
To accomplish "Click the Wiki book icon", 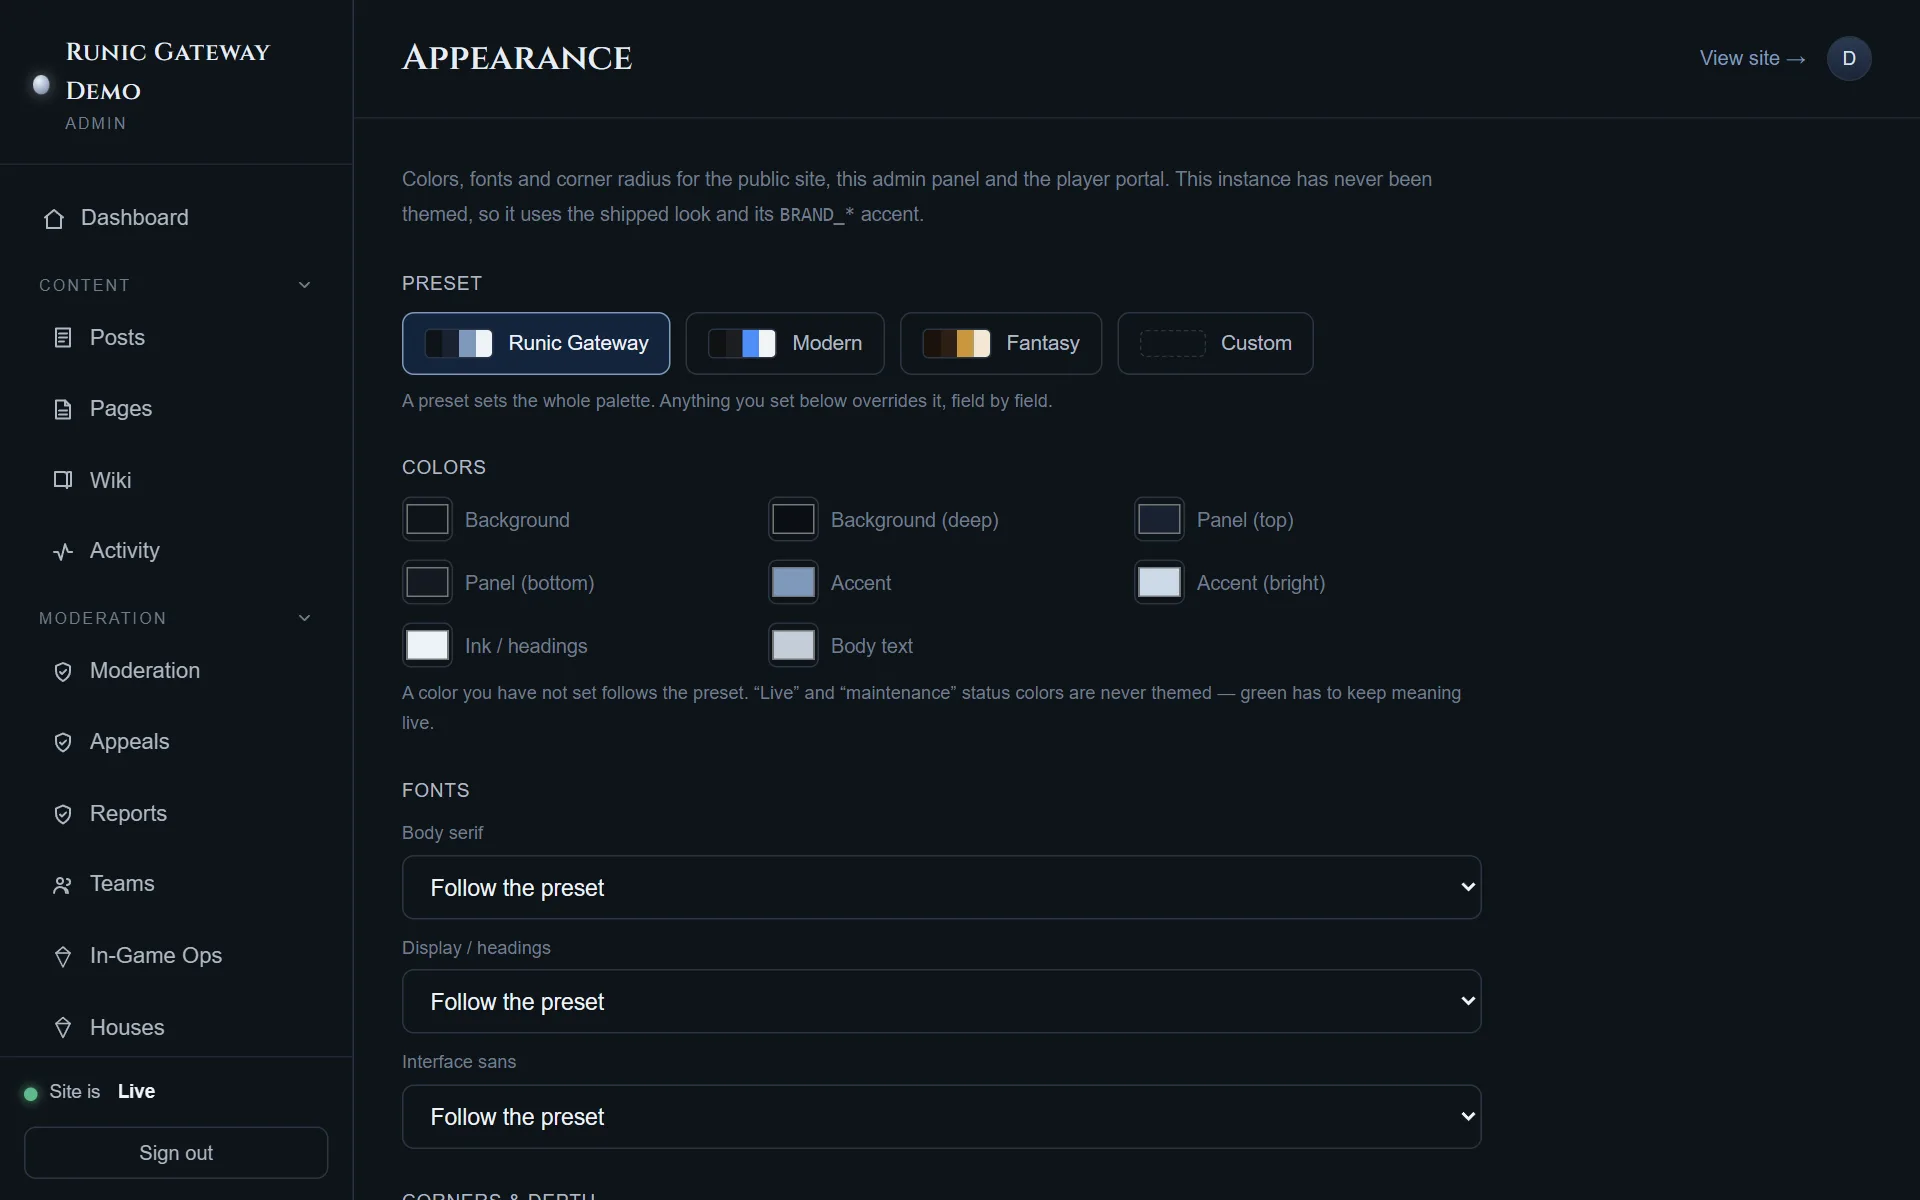I will (x=63, y=480).
